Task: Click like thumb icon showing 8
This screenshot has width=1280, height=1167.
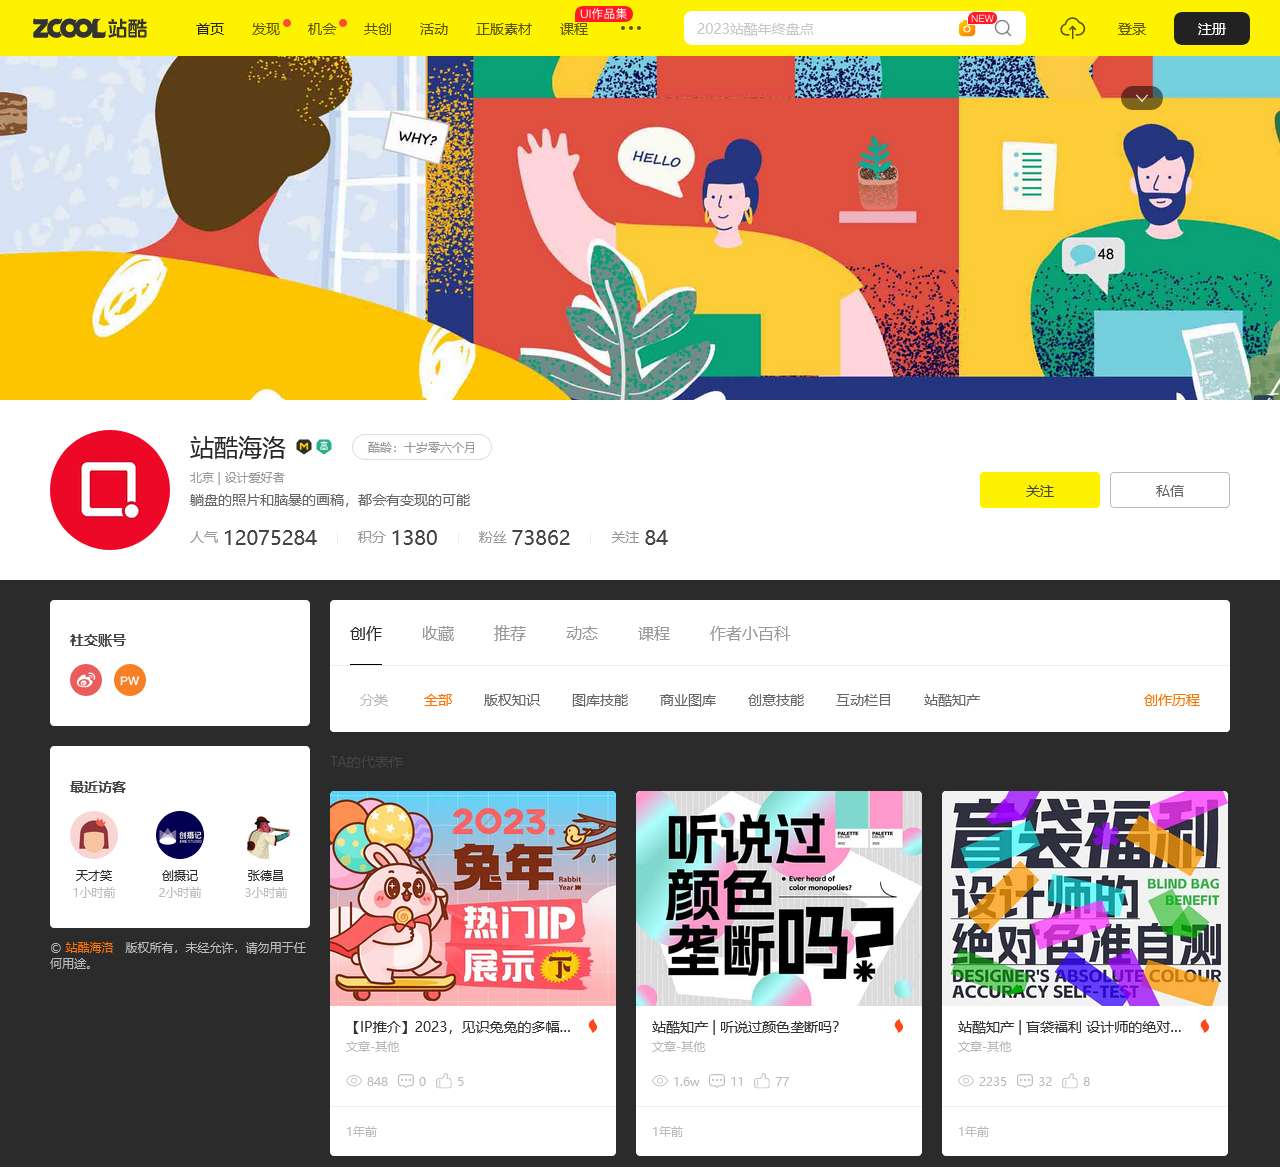Action: click(1070, 1081)
